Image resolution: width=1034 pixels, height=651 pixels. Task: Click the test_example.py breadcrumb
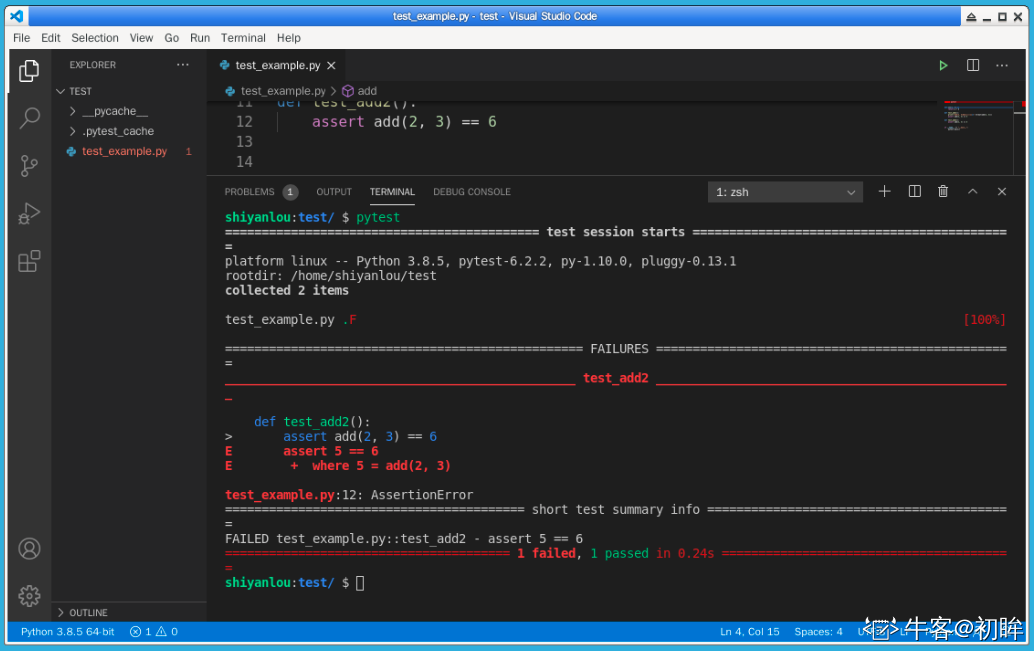pos(283,91)
